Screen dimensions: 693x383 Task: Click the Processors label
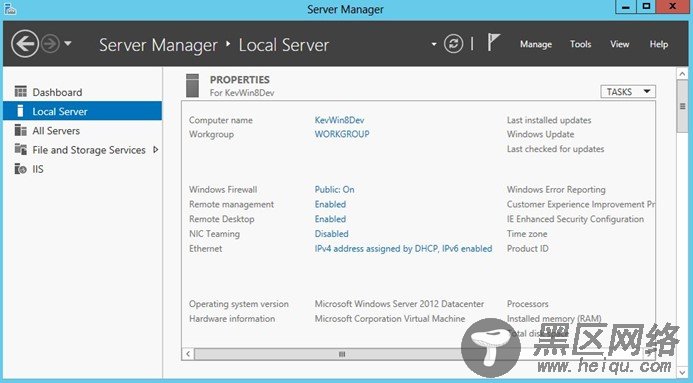point(527,303)
